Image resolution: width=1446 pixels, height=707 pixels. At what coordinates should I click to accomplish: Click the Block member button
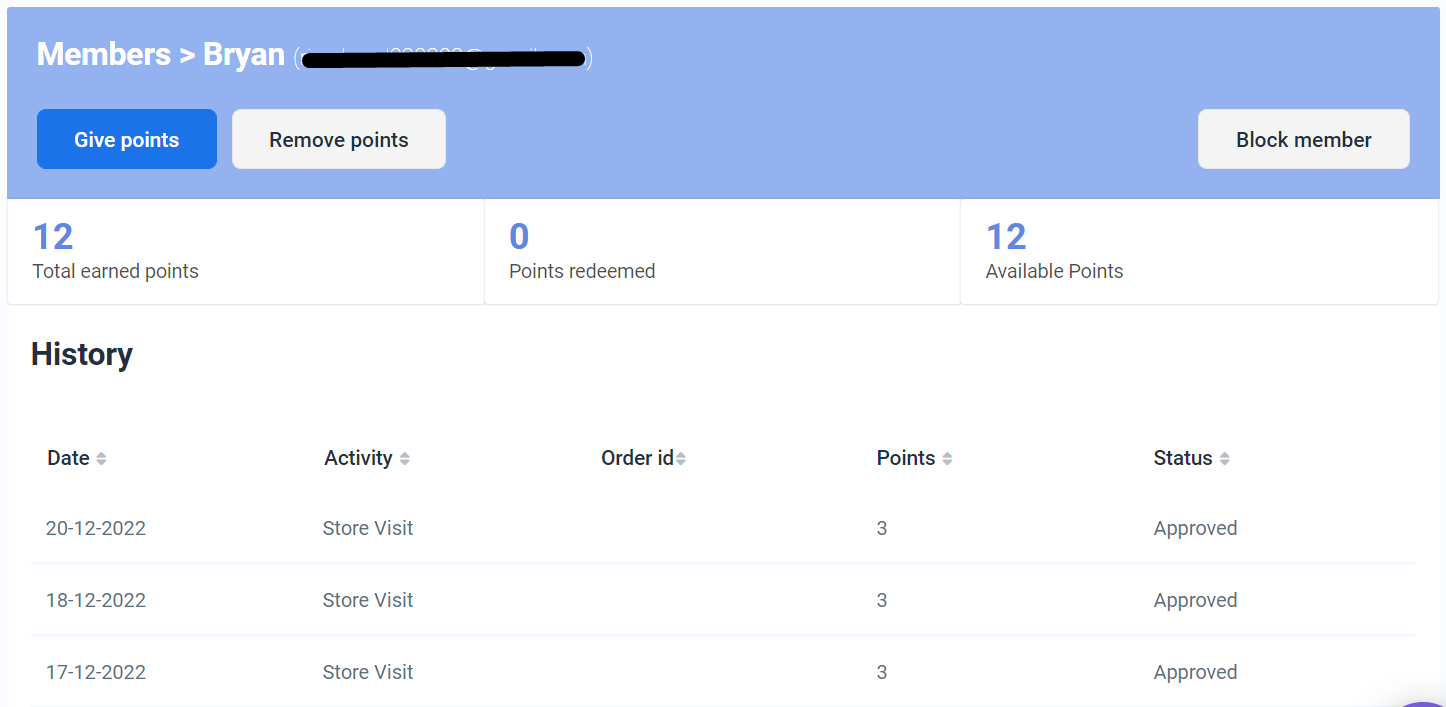click(1304, 139)
